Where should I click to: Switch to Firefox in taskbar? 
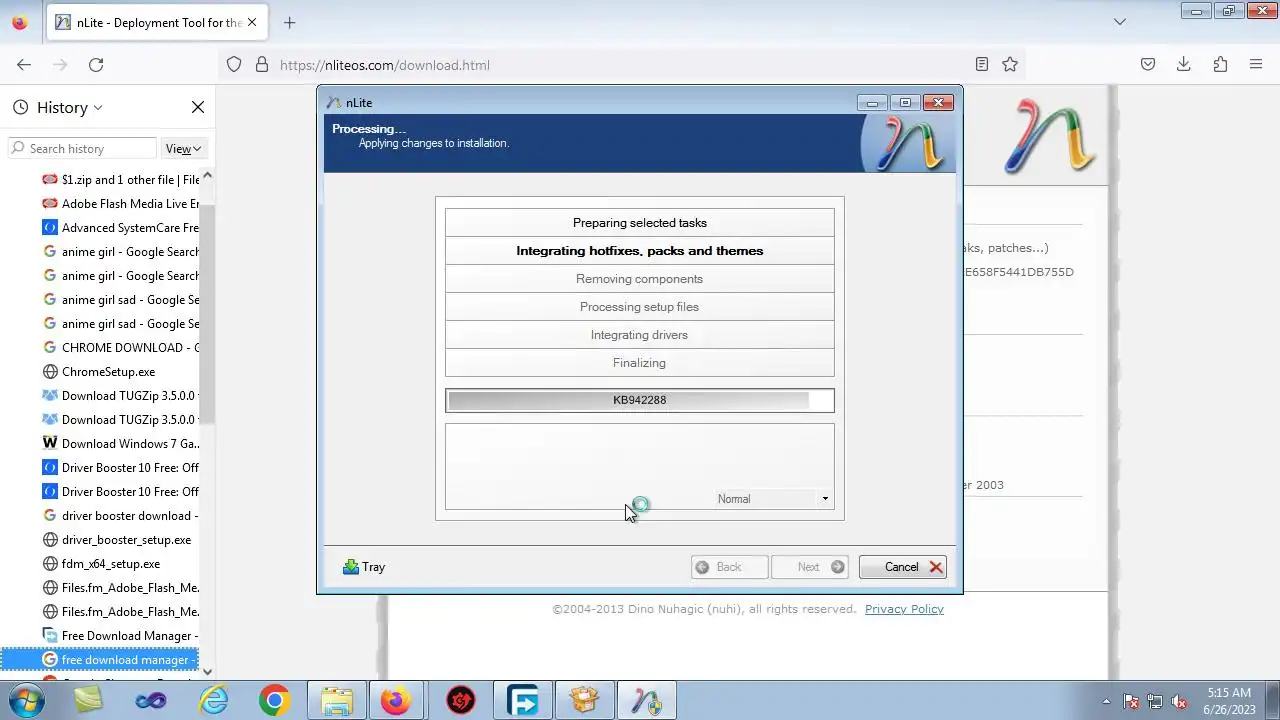(397, 700)
